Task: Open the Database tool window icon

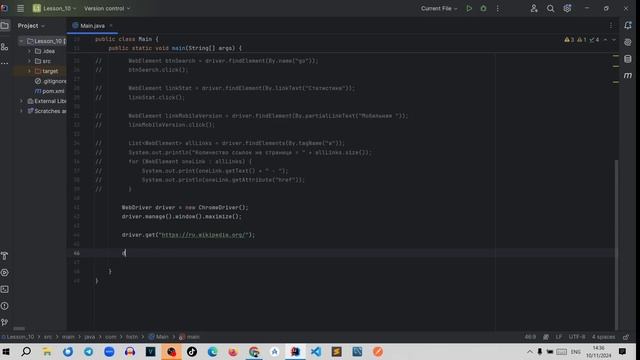Action: 628,59
